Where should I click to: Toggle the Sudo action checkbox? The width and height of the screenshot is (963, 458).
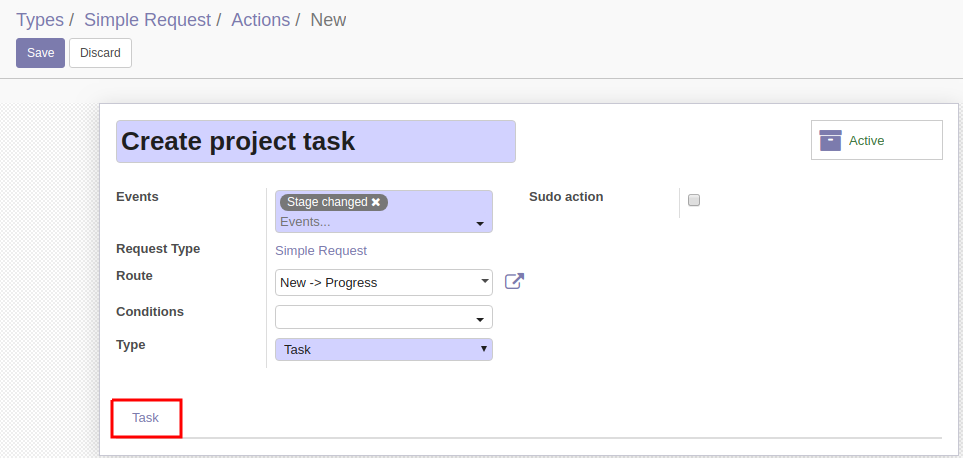click(693, 200)
